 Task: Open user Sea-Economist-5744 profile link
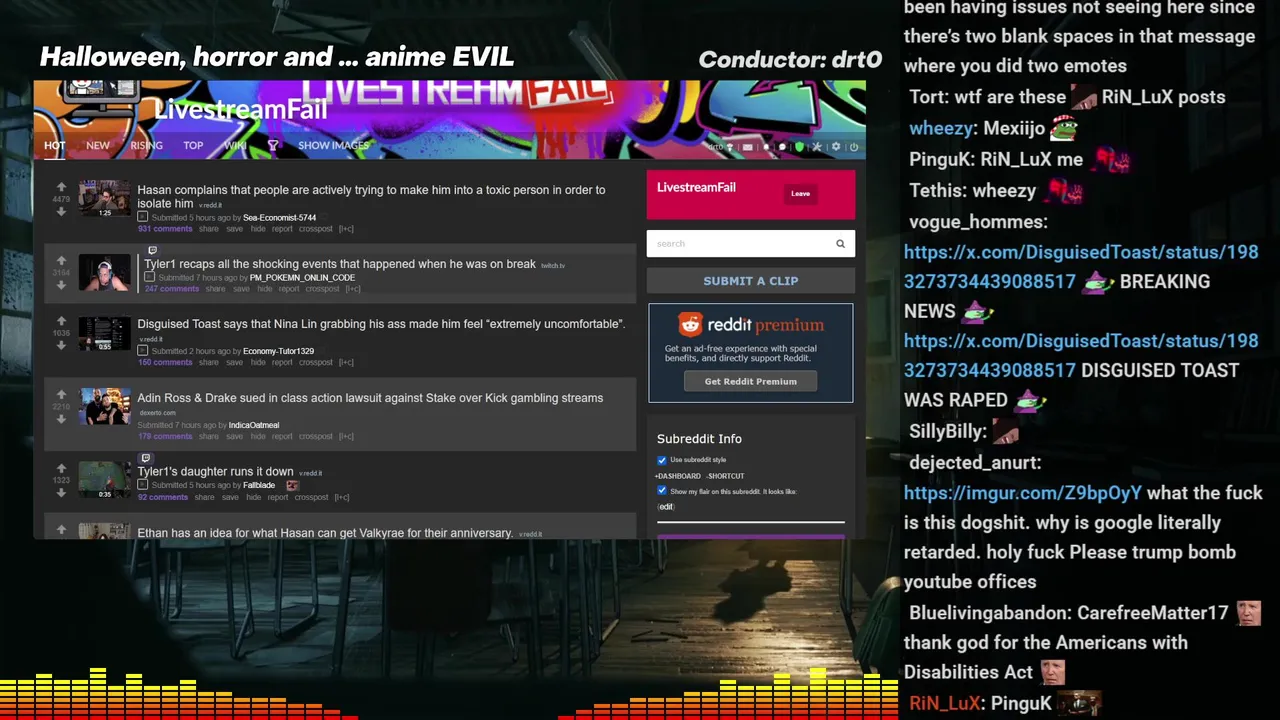click(279, 217)
